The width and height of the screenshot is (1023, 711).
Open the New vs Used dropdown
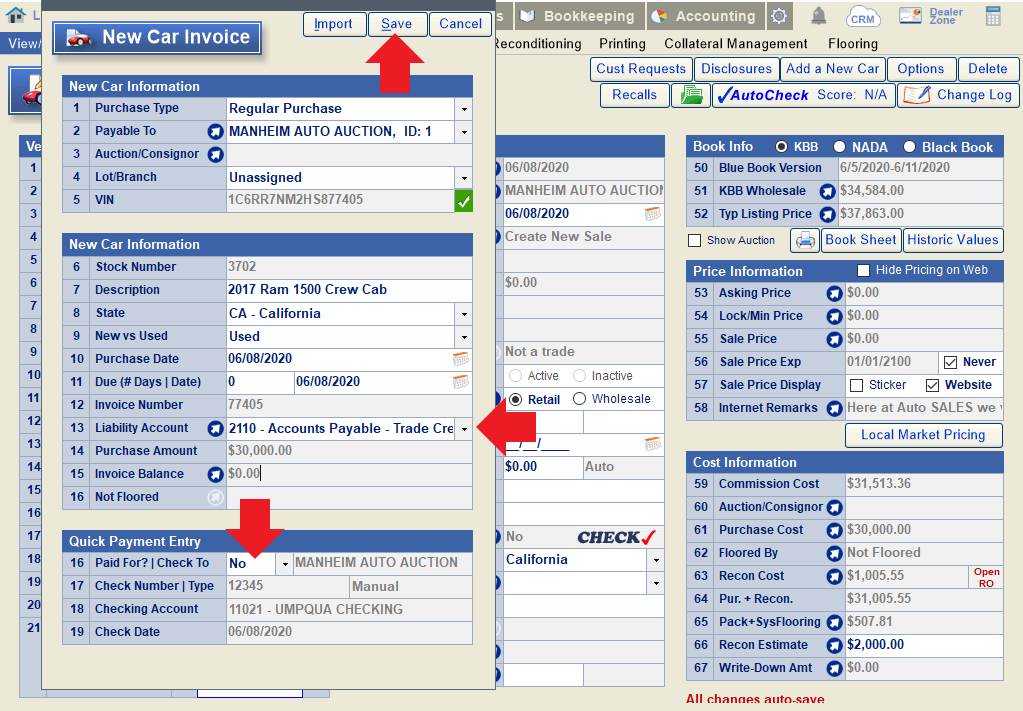464,337
